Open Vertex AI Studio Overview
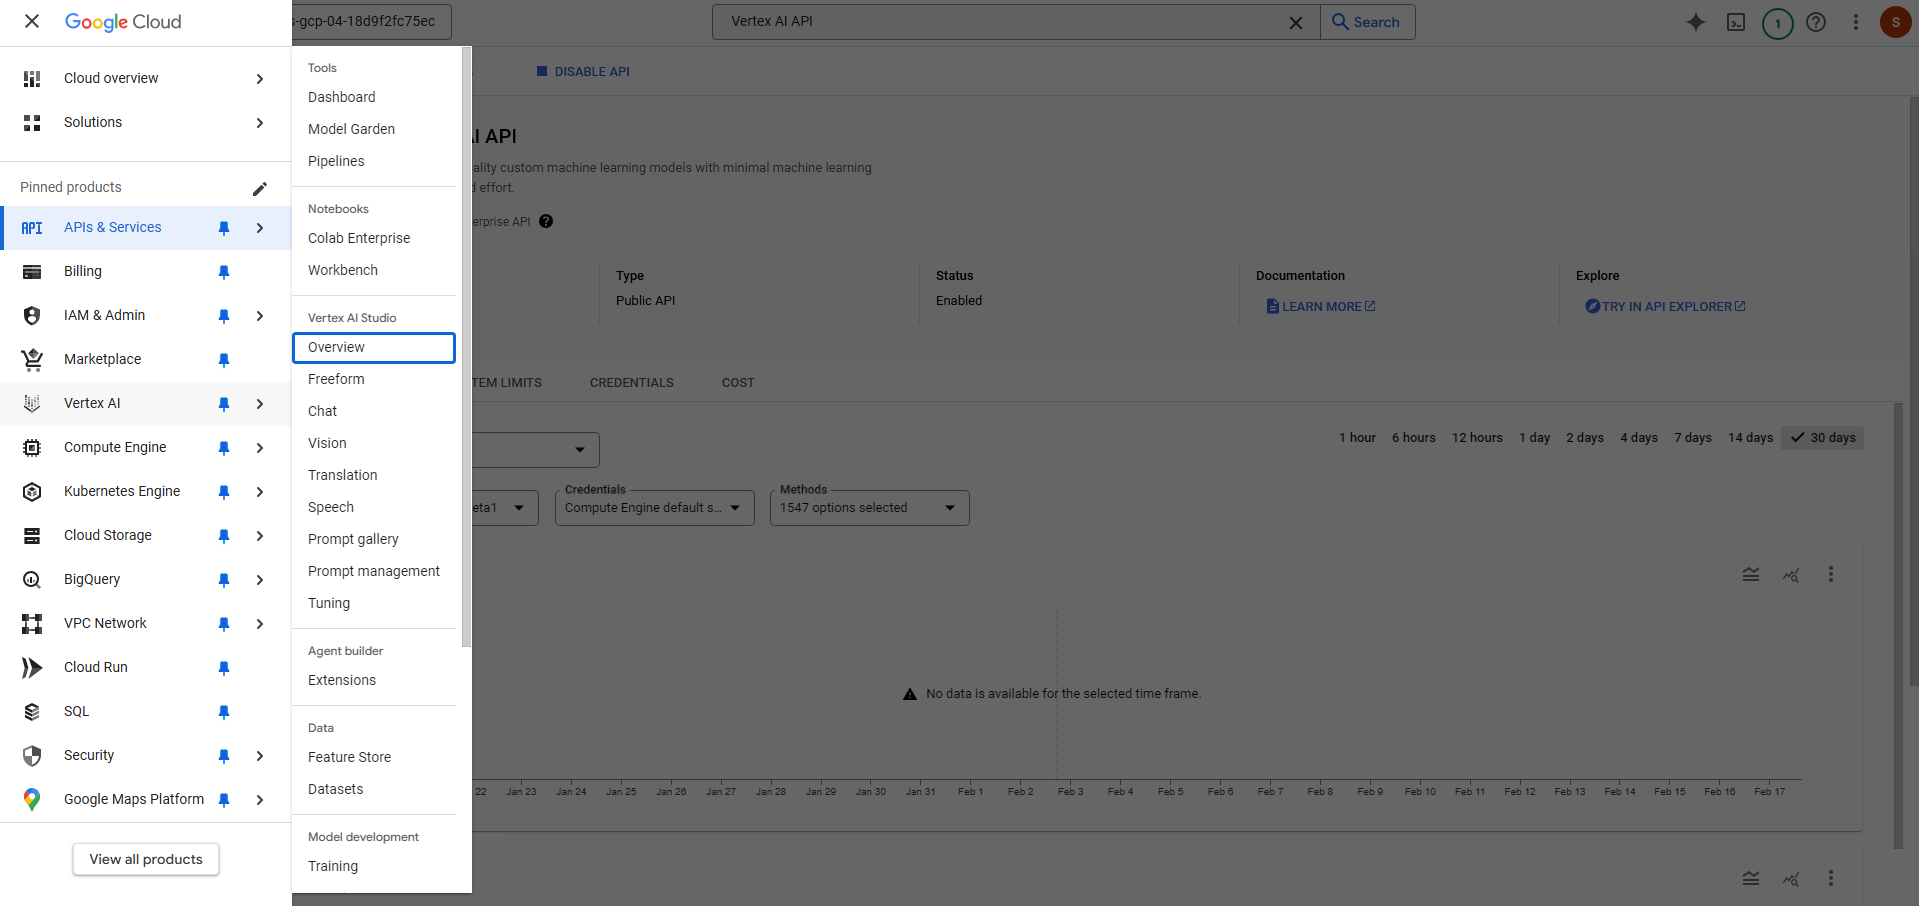Image resolution: width=1919 pixels, height=906 pixels. (374, 347)
